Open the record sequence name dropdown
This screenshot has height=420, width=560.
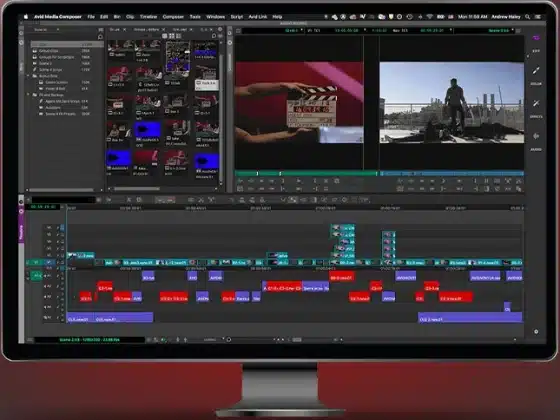point(513,30)
